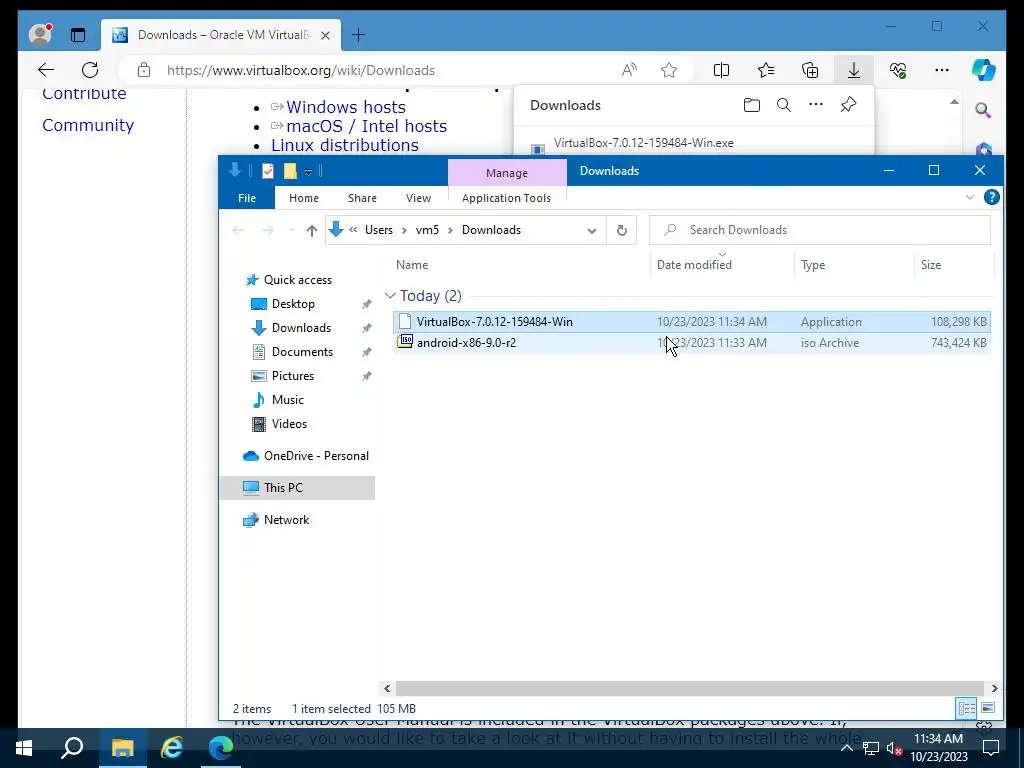The height and width of the screenshot is (768, 1024).
Task: Sort by Date modified column
Action: (x=694, y=264)
